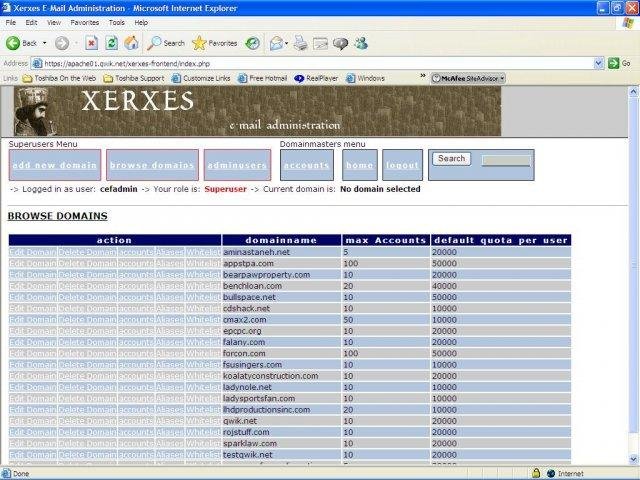Click Edit Domain for bullspace.net

(33, 297)
